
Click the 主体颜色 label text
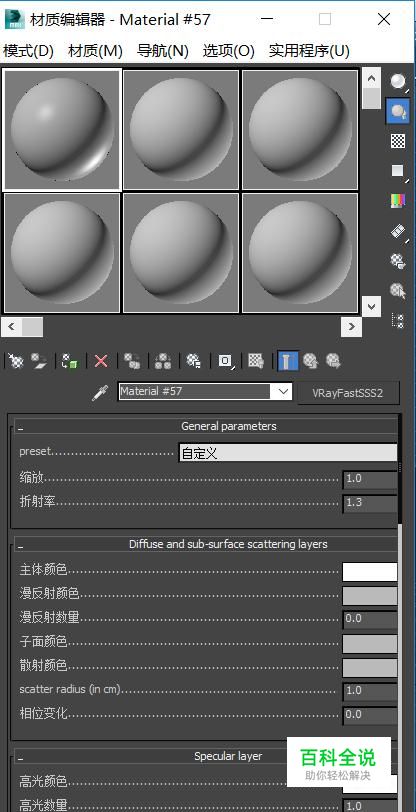coord(44,570)
